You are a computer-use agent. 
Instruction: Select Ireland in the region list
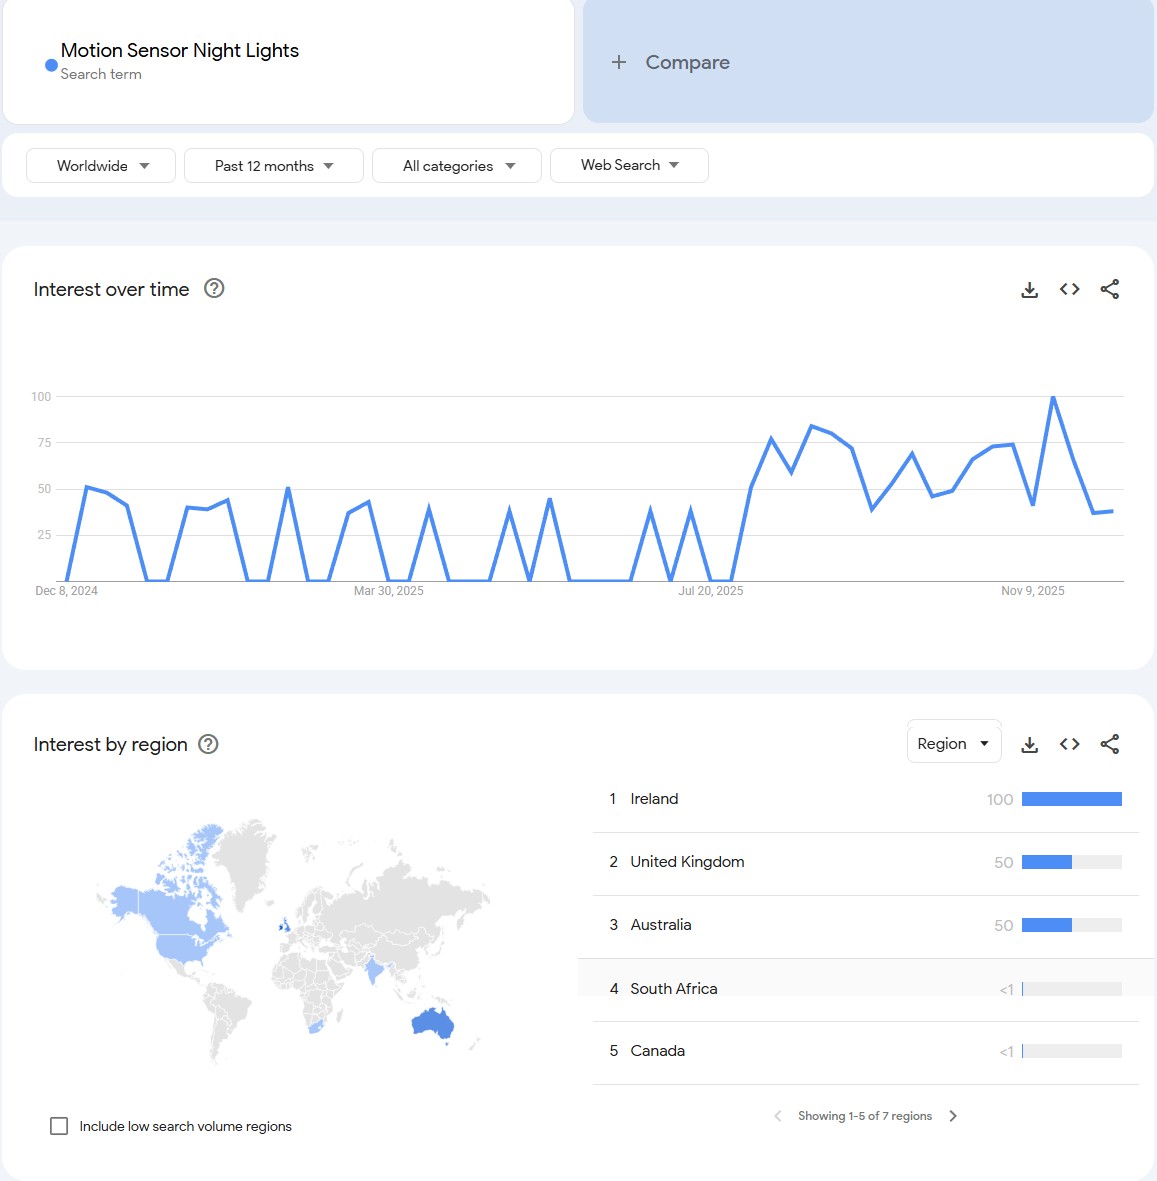coord(654,799)
